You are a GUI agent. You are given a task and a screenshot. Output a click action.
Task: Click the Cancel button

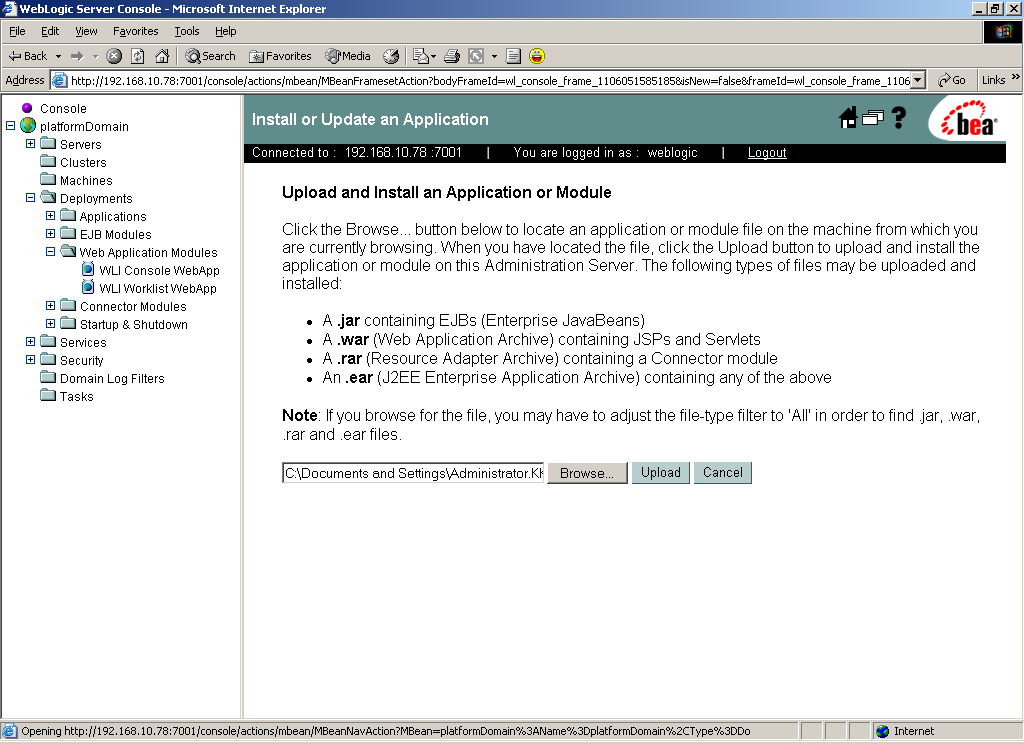point(722,472)
